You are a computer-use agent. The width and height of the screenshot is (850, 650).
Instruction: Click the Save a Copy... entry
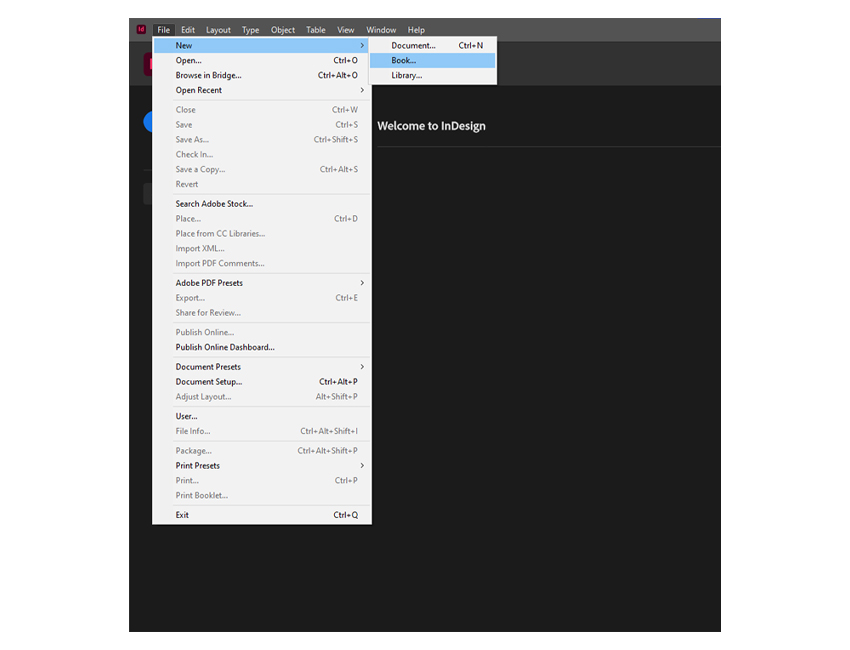tap(262, 169)
